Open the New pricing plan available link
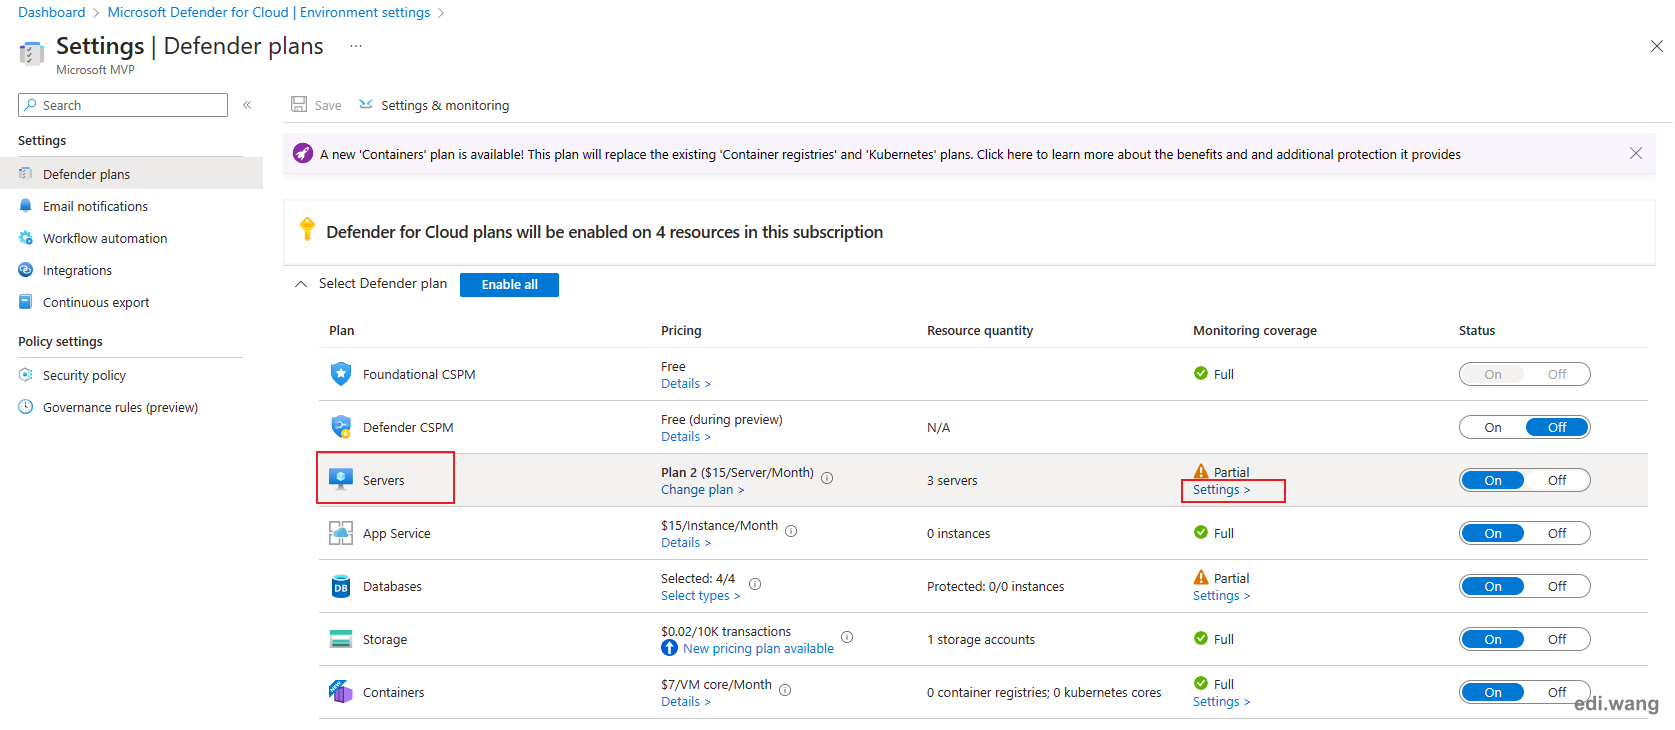Viewport: 1675px width, 730px height. click(758, 649)
